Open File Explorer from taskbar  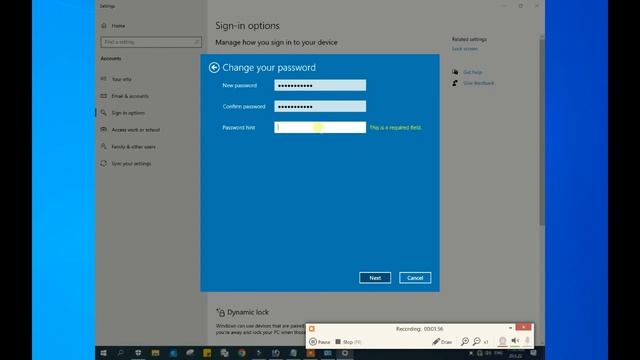pyautogui.click(x=155, y=353)
